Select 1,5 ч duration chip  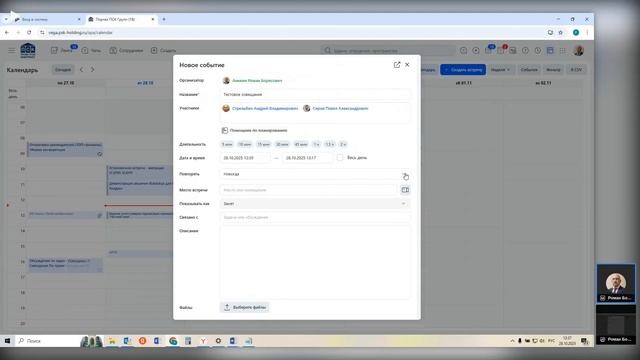[329, 144]
